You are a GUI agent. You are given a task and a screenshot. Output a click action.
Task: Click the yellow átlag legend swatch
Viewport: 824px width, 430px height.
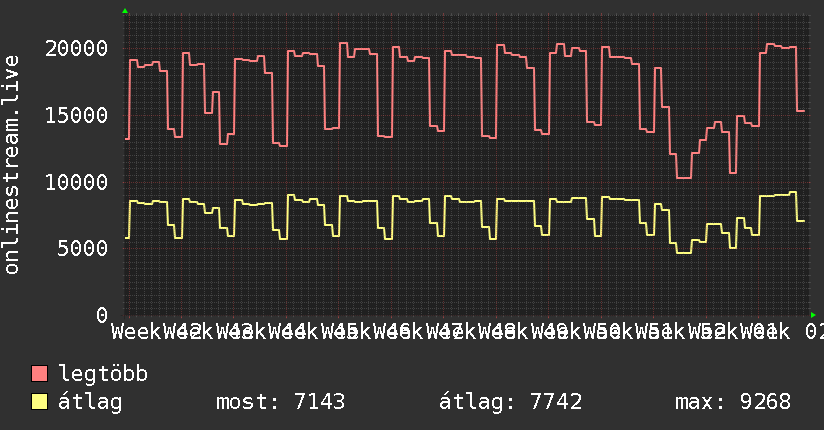point(39,402)
